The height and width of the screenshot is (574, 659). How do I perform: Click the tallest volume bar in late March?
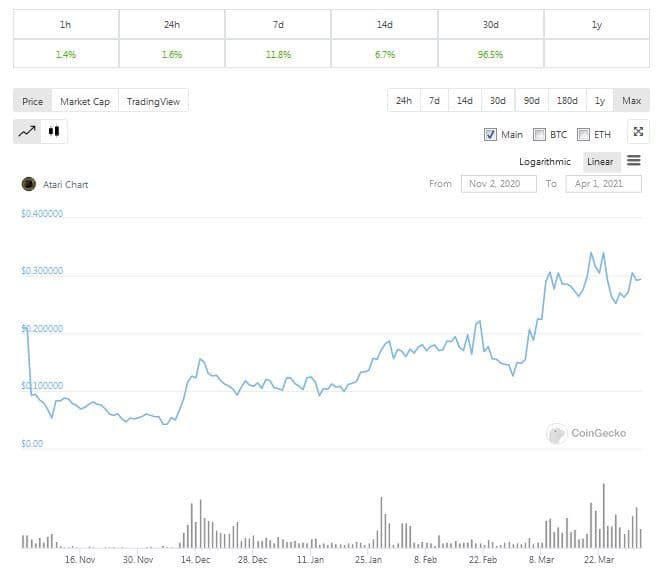pos(604,516)
